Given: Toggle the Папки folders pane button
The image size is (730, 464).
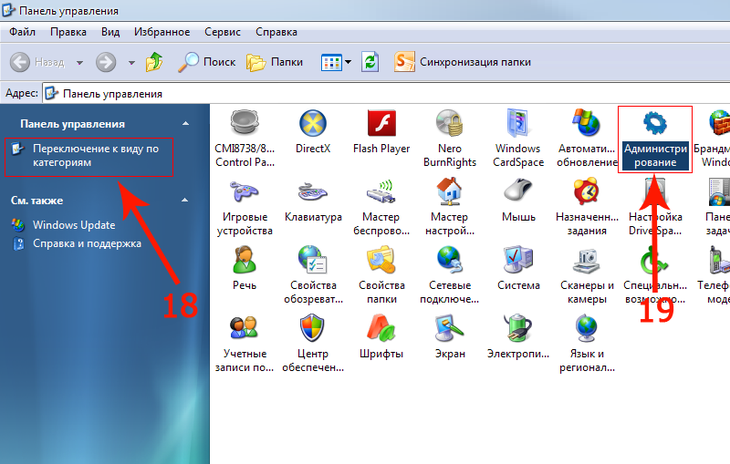Looking at the screenshot, I should coord(275,62).
